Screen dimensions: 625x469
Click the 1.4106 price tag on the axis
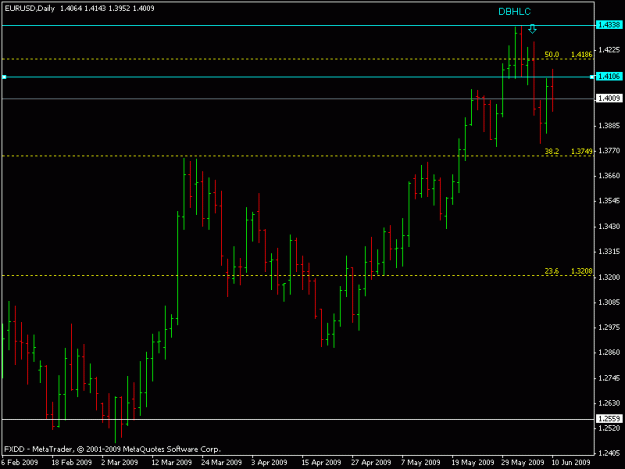609,77
